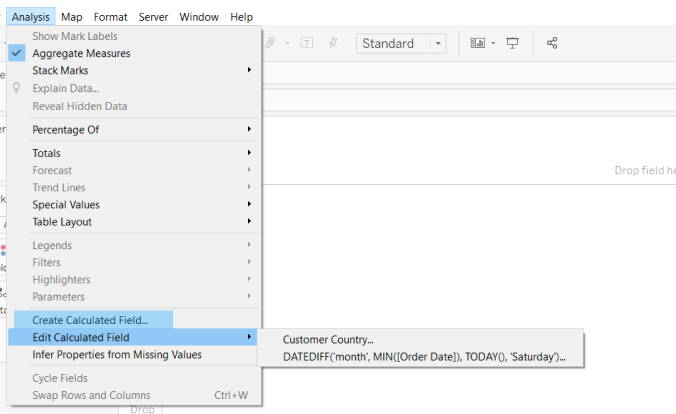Click the Parameters menu entry
The image size is (676, 414).
point(134,297)
